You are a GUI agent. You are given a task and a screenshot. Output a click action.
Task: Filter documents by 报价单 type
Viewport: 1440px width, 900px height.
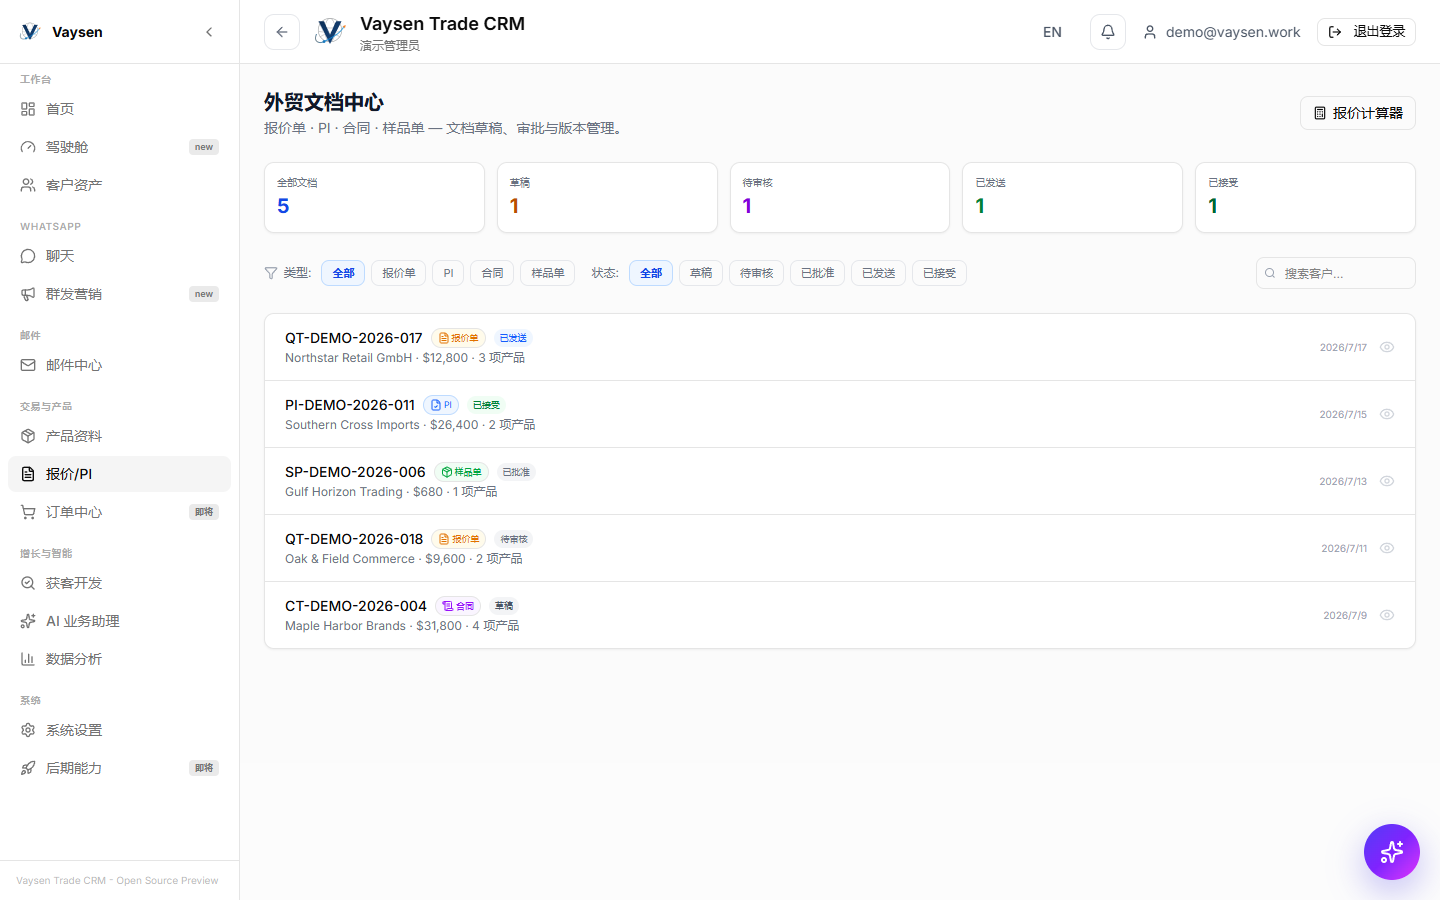[x=399, y=273]
